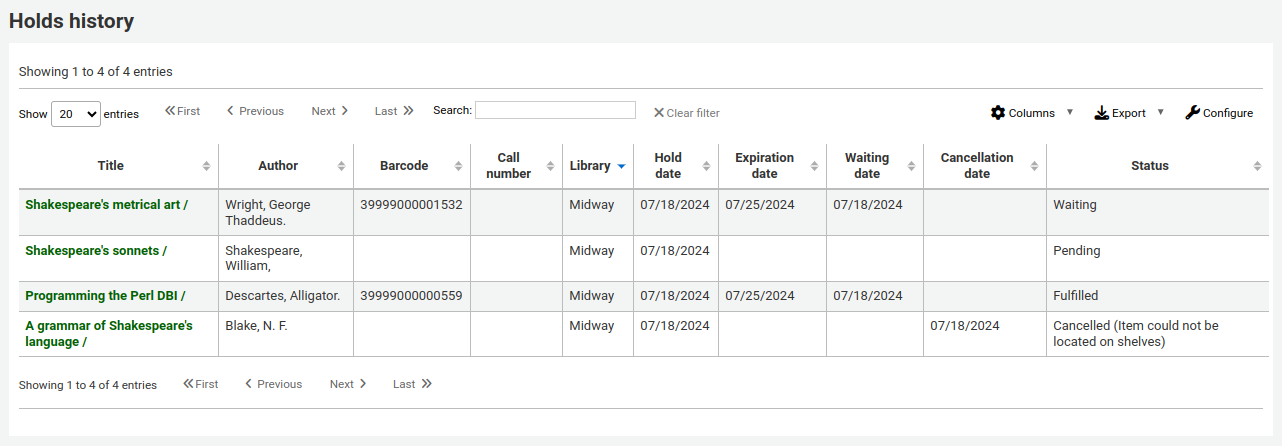Expand the Export dropdown arrow
Image resolution: width=1282 pixels, height=446 pixels.
click(x=1161, y=112)
